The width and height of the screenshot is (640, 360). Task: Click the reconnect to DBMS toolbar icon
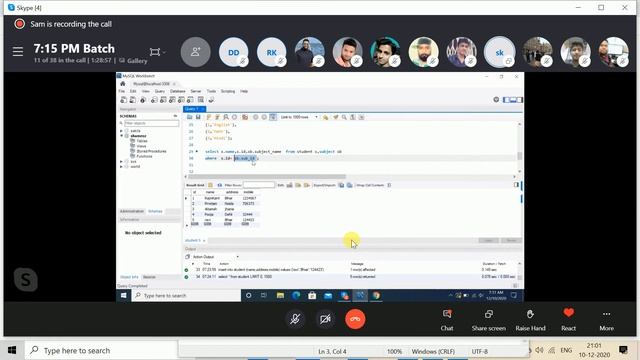coord(211,100)
